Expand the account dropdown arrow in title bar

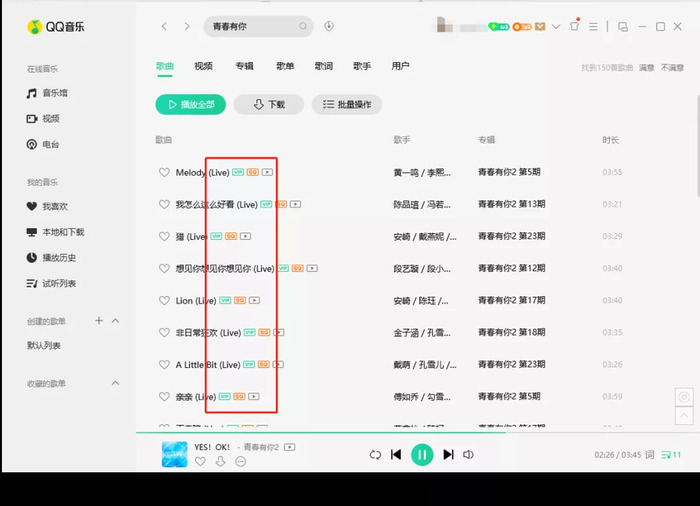557,26
